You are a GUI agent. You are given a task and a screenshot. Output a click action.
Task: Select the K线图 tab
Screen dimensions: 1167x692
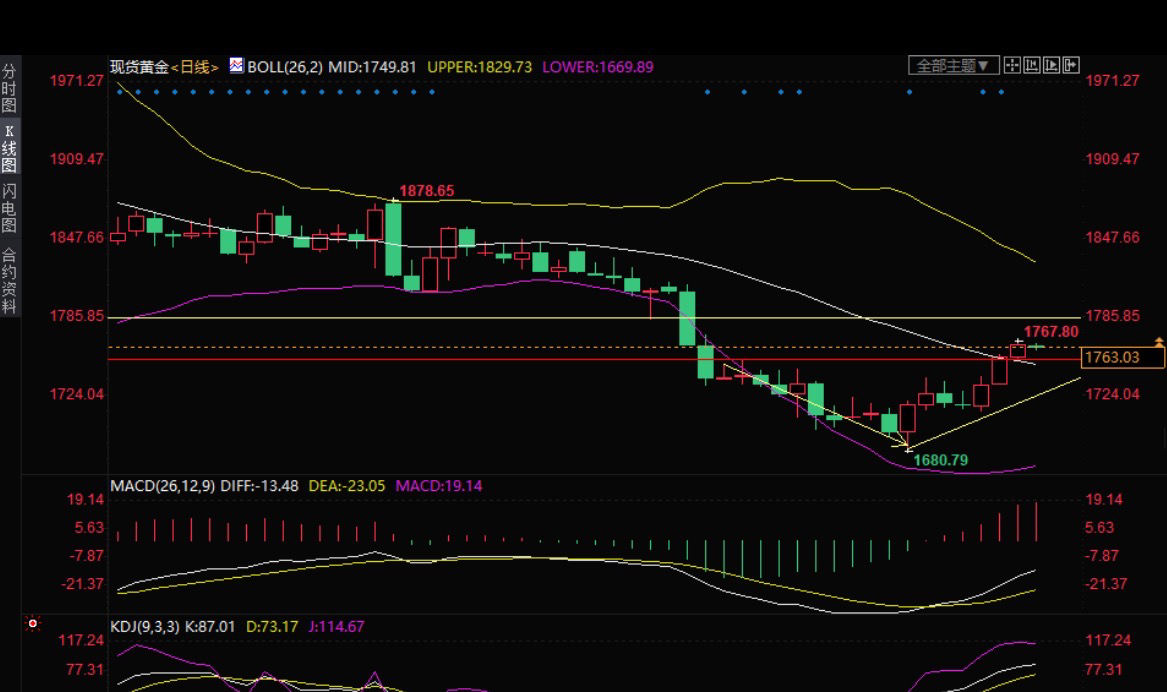click(x=9, y=148)
